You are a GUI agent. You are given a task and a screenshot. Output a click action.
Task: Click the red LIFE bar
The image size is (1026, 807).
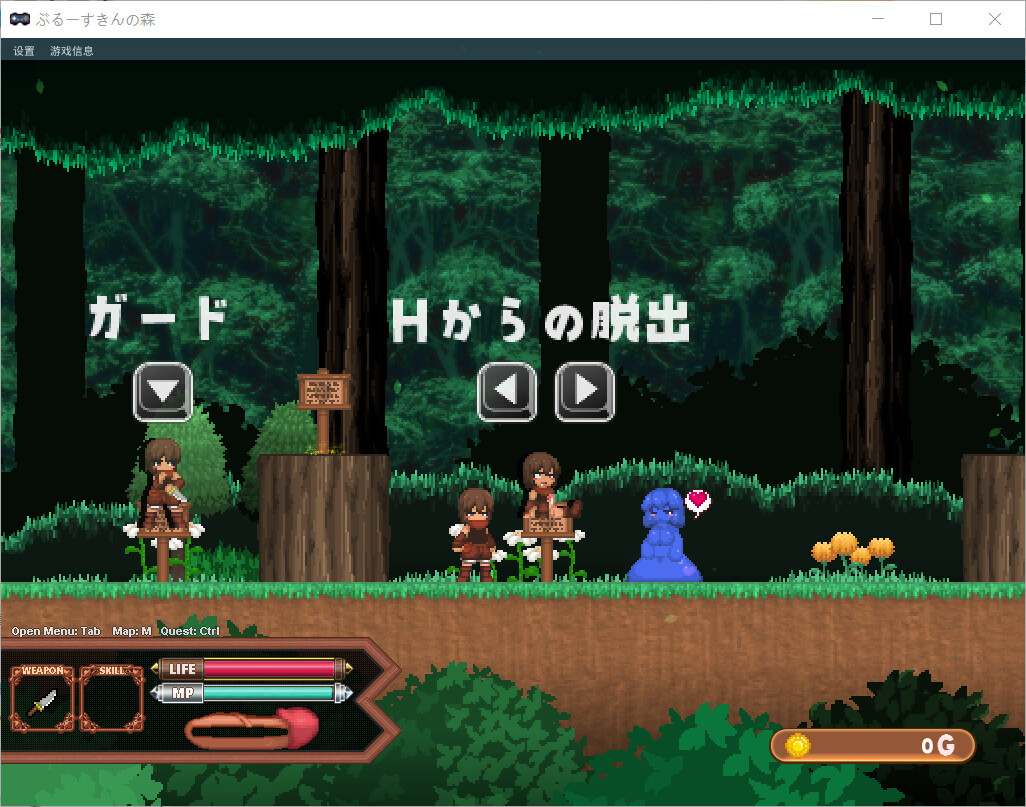268,668
